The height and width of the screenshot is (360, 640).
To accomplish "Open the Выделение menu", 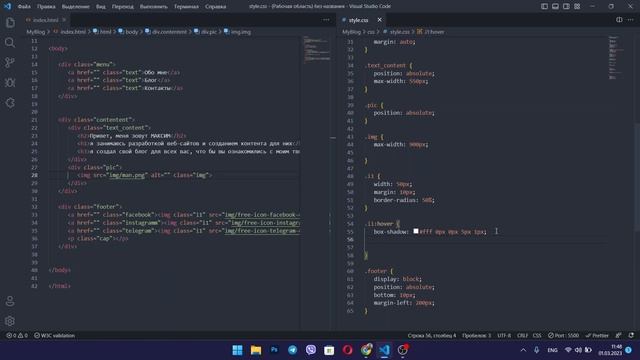I will [76, 7].
